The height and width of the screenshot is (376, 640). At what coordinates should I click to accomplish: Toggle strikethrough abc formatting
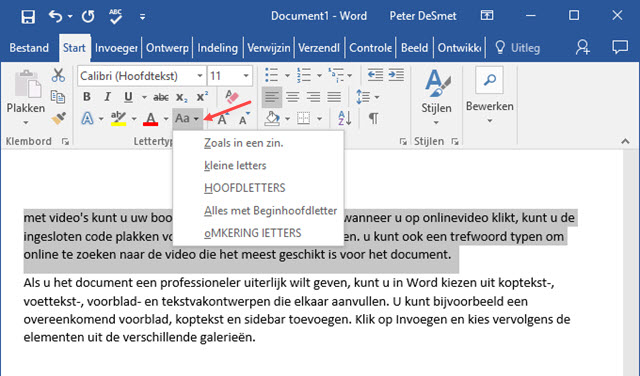tap(161, 97)
